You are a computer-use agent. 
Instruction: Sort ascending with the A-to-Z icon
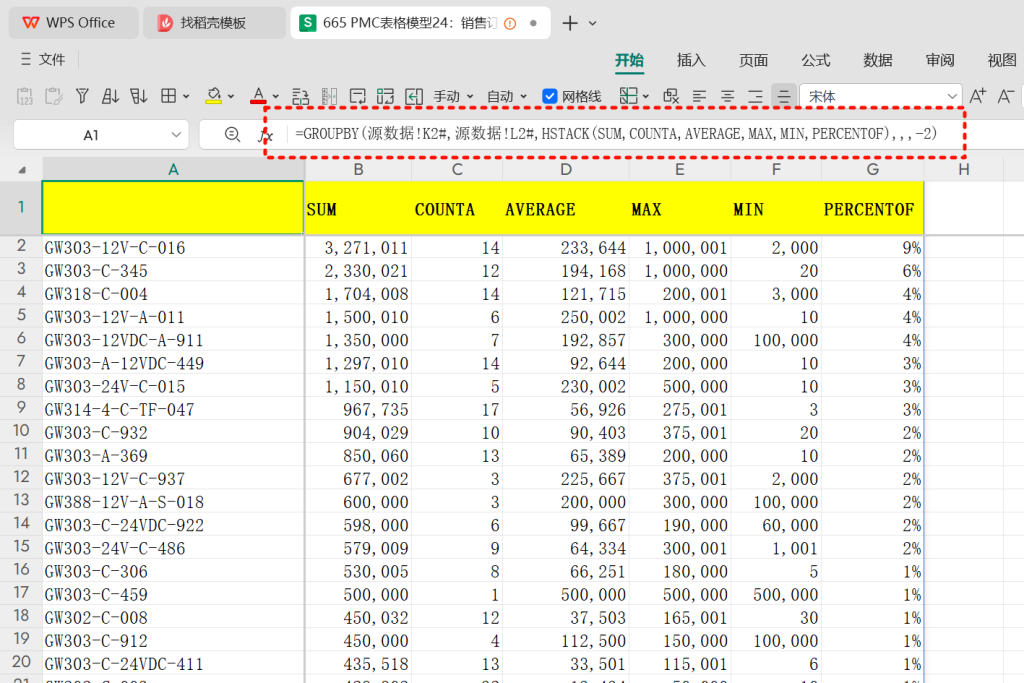(110, 97)
